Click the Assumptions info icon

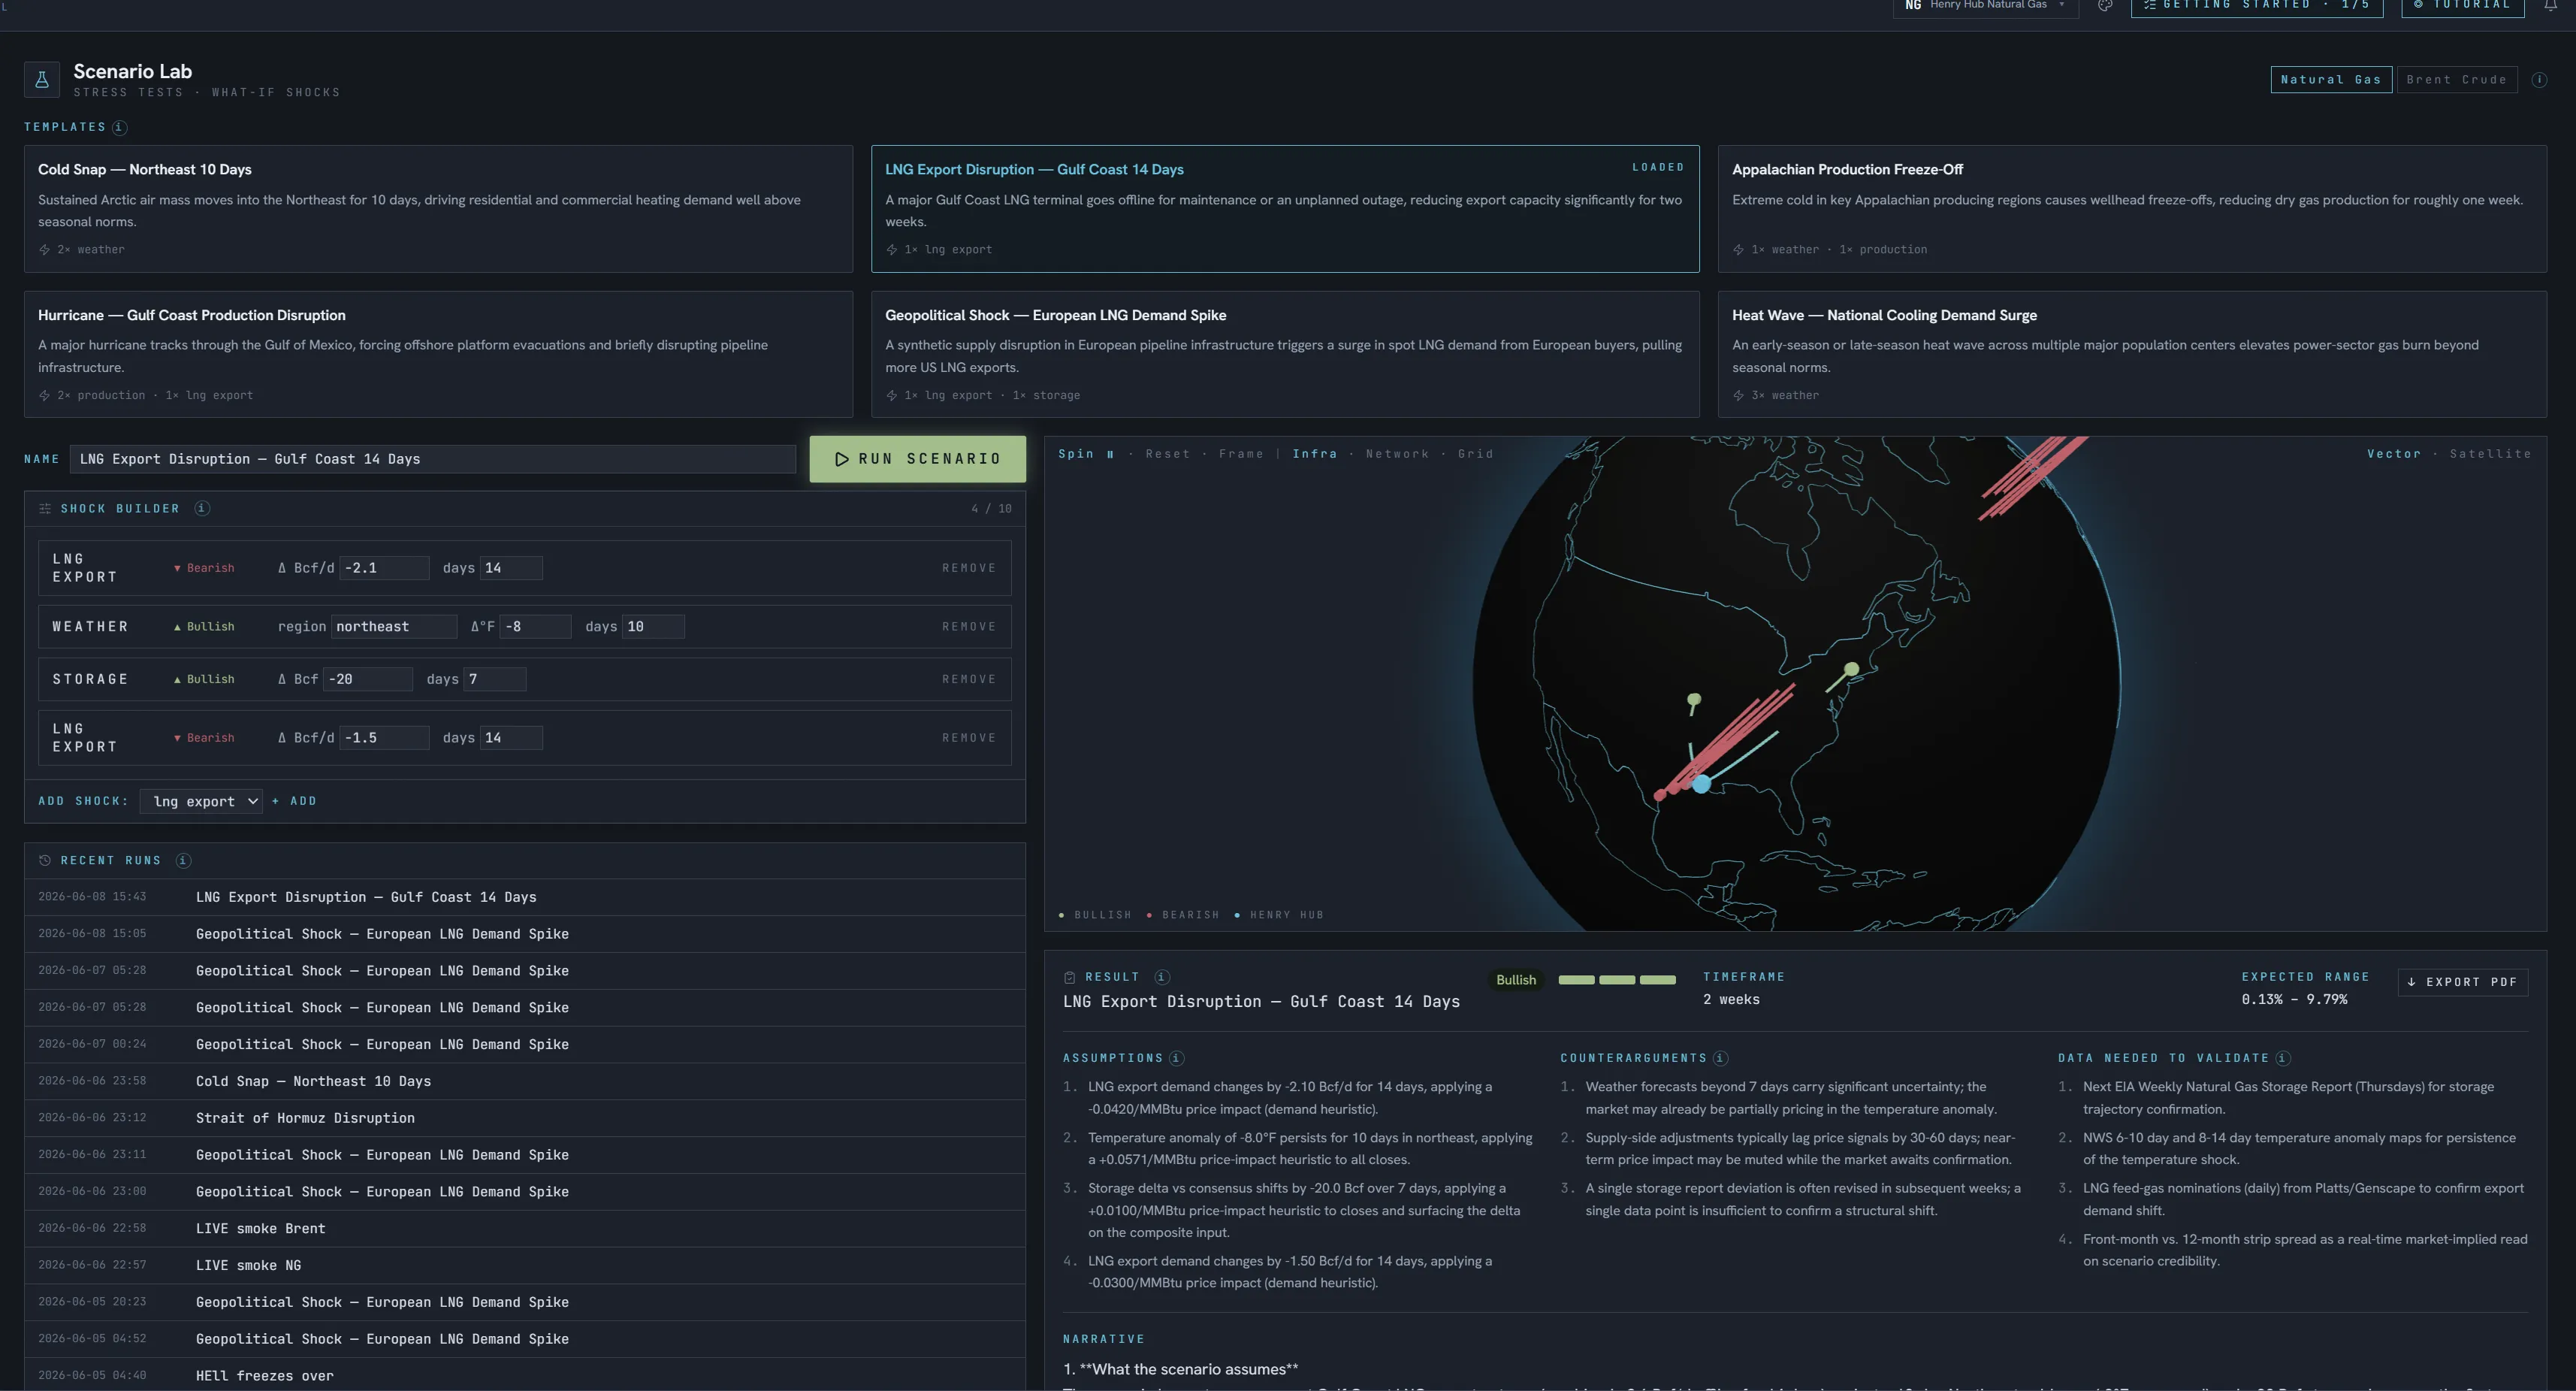coord(1176,1058)
